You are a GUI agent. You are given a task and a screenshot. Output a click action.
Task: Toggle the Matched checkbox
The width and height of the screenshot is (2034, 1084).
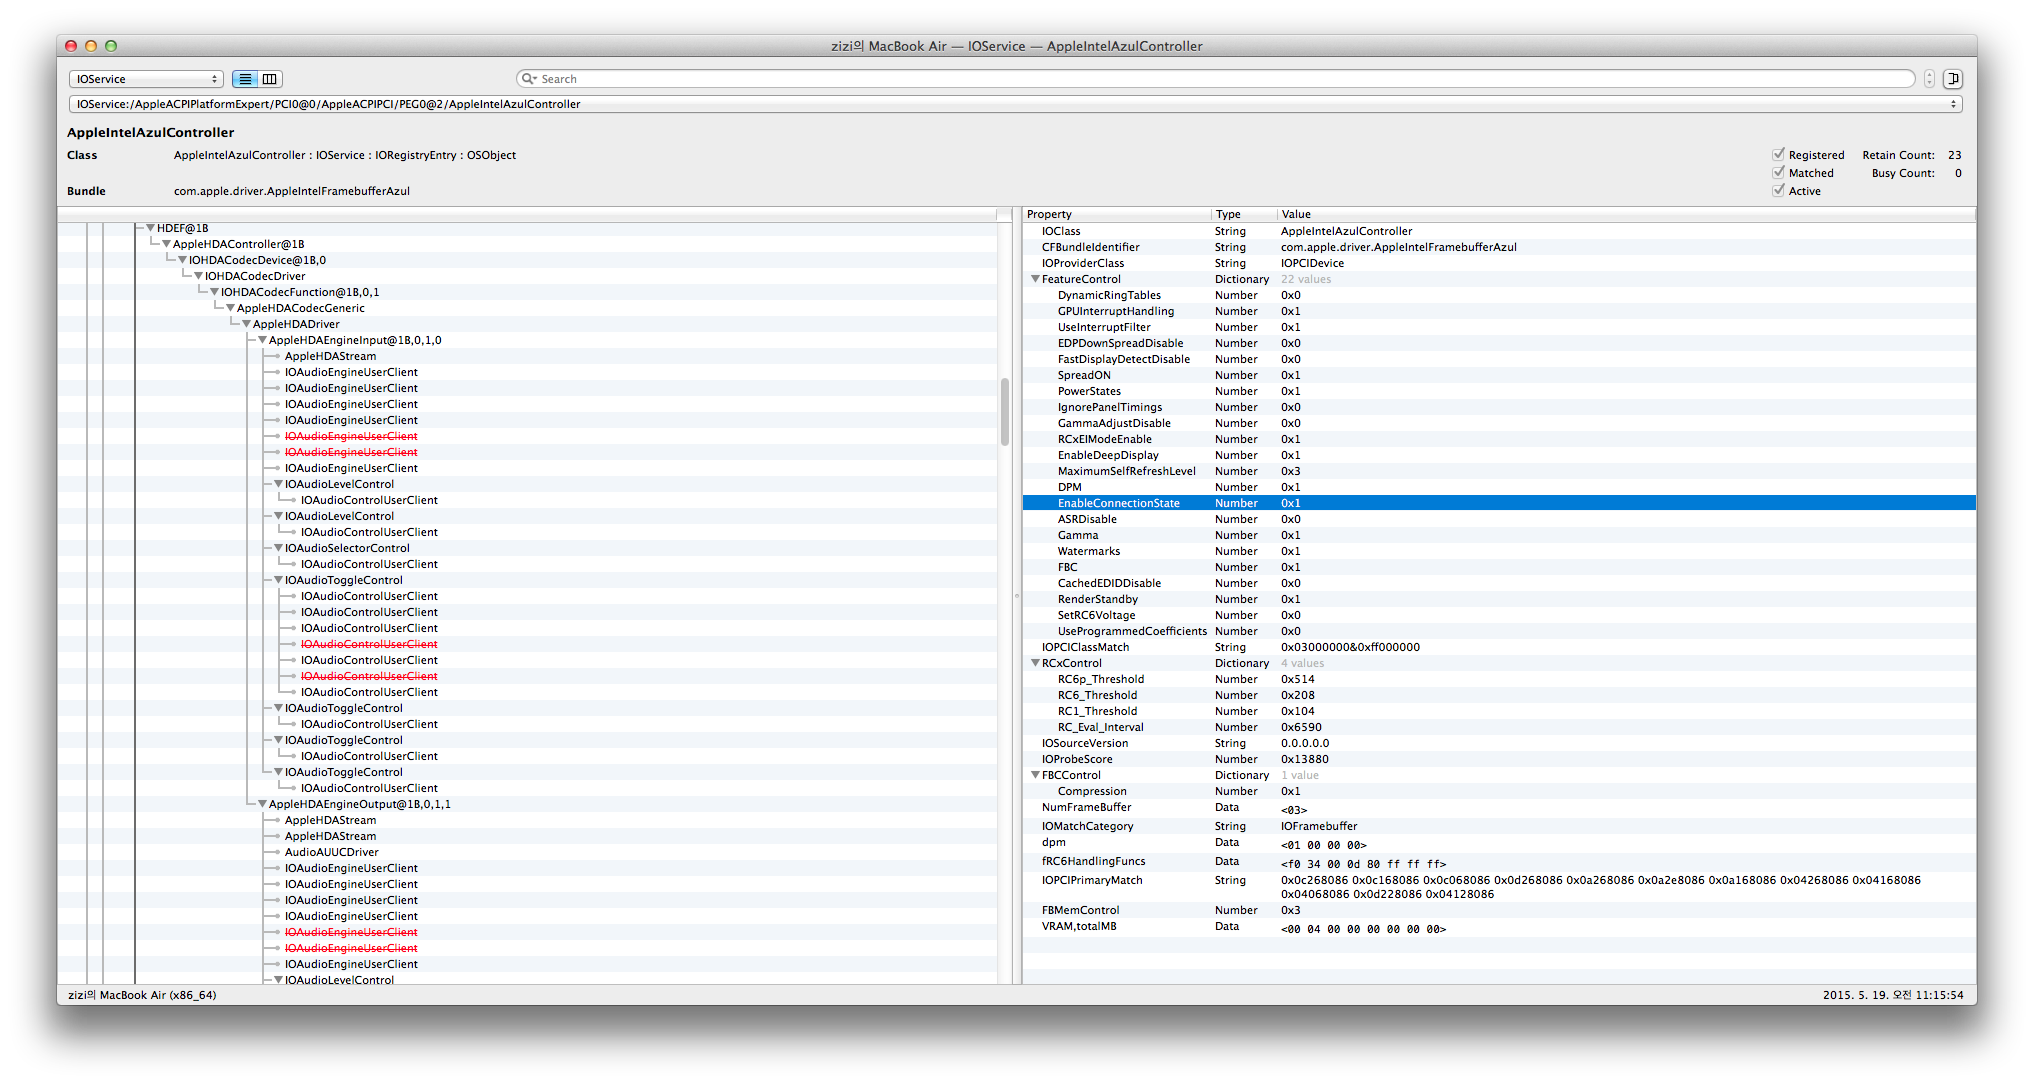coord(1778,173)
